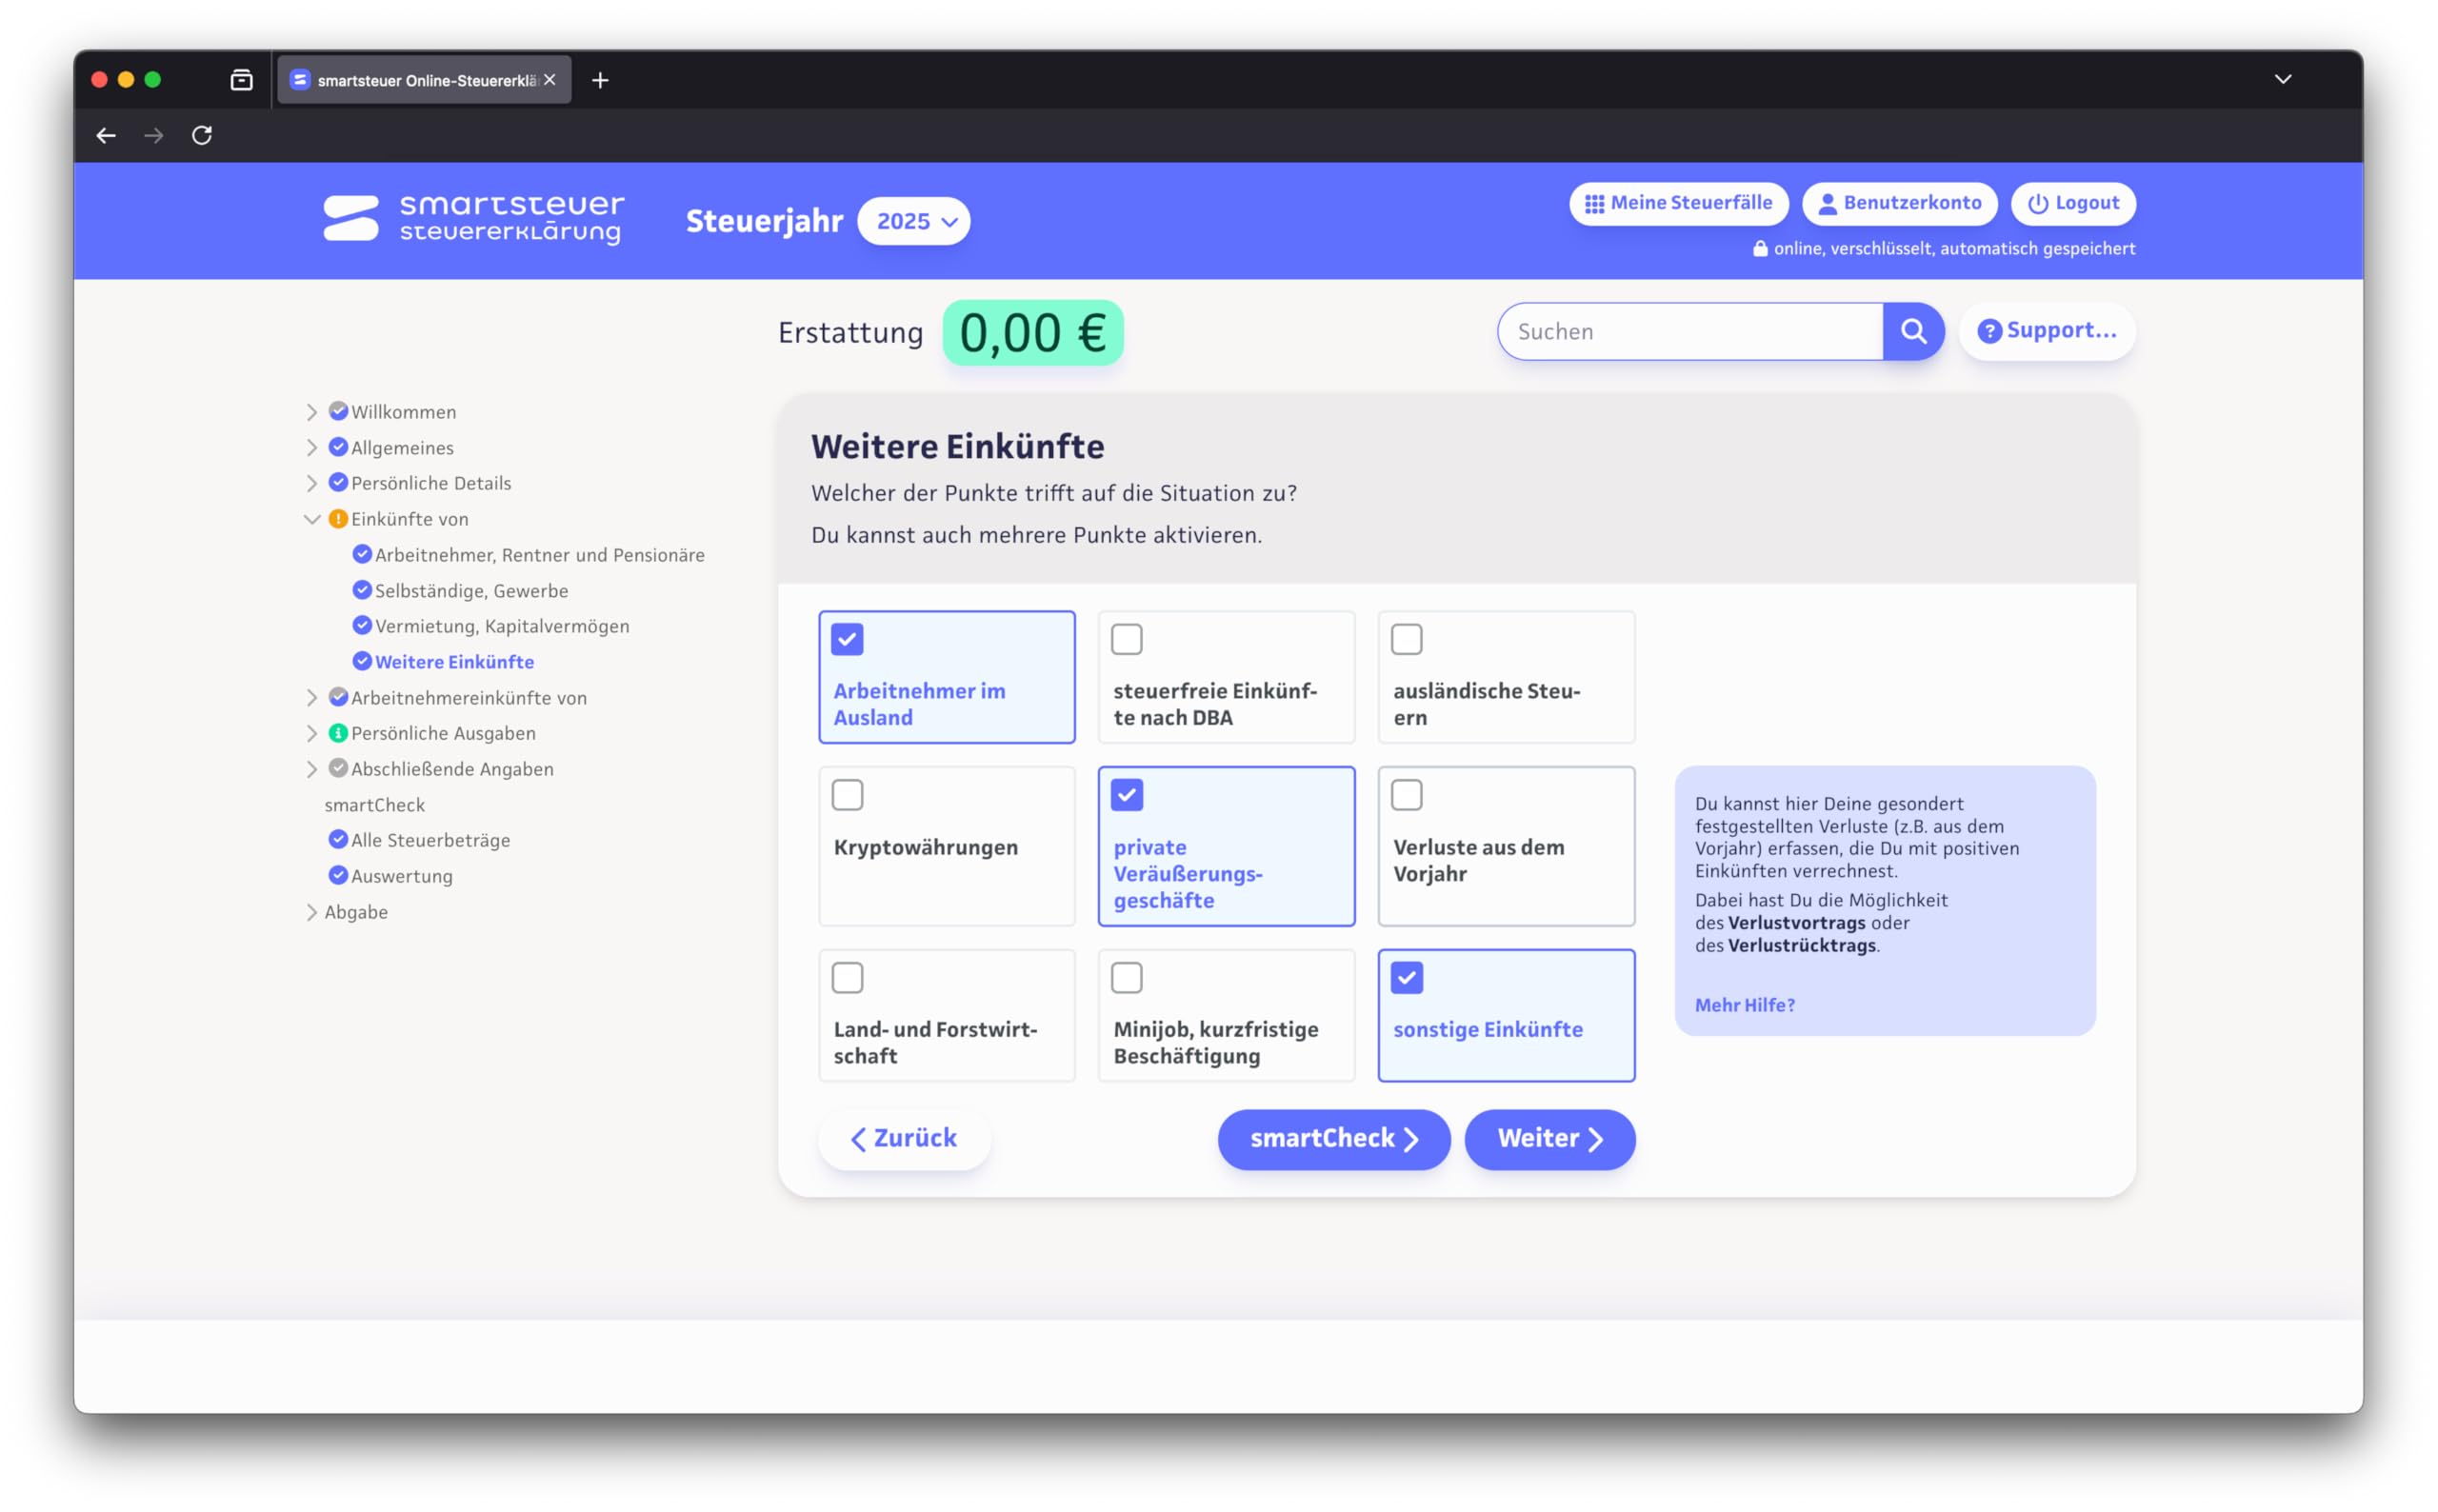The image size is (2438, 1512).
Task: Collapse the Einkünfte von section
Action: (x=312, y=519)
